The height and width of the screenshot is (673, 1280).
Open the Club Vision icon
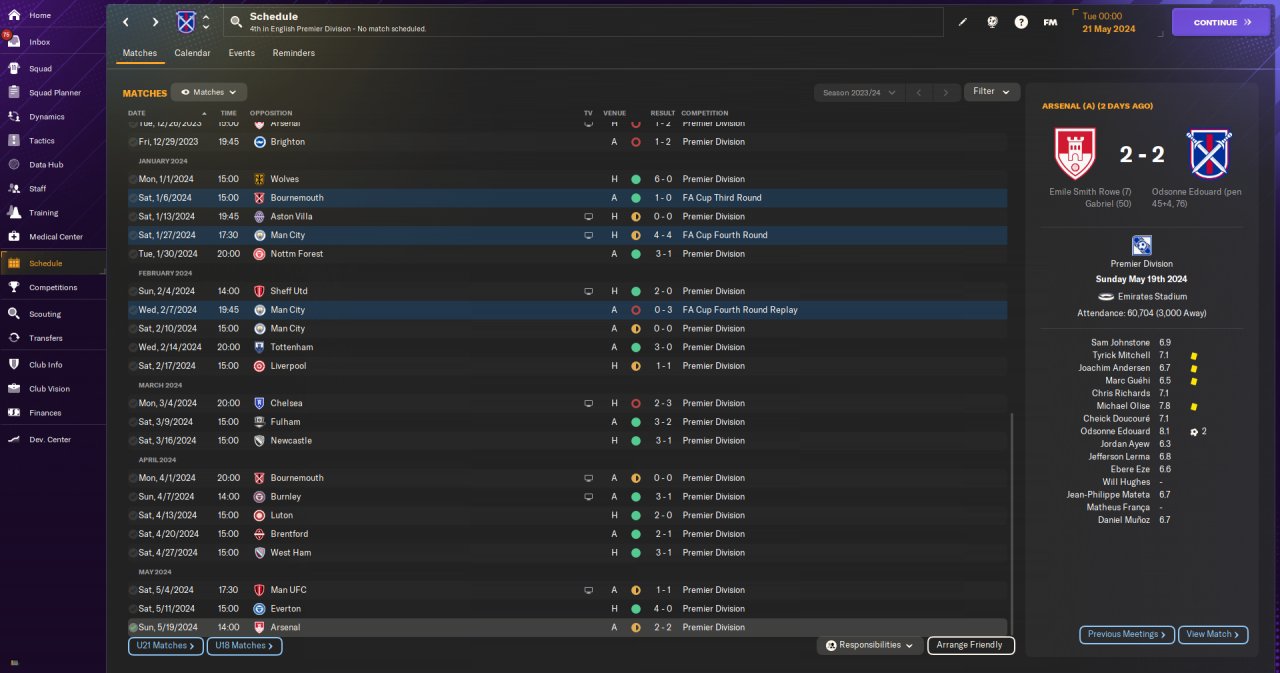point(14,389)
